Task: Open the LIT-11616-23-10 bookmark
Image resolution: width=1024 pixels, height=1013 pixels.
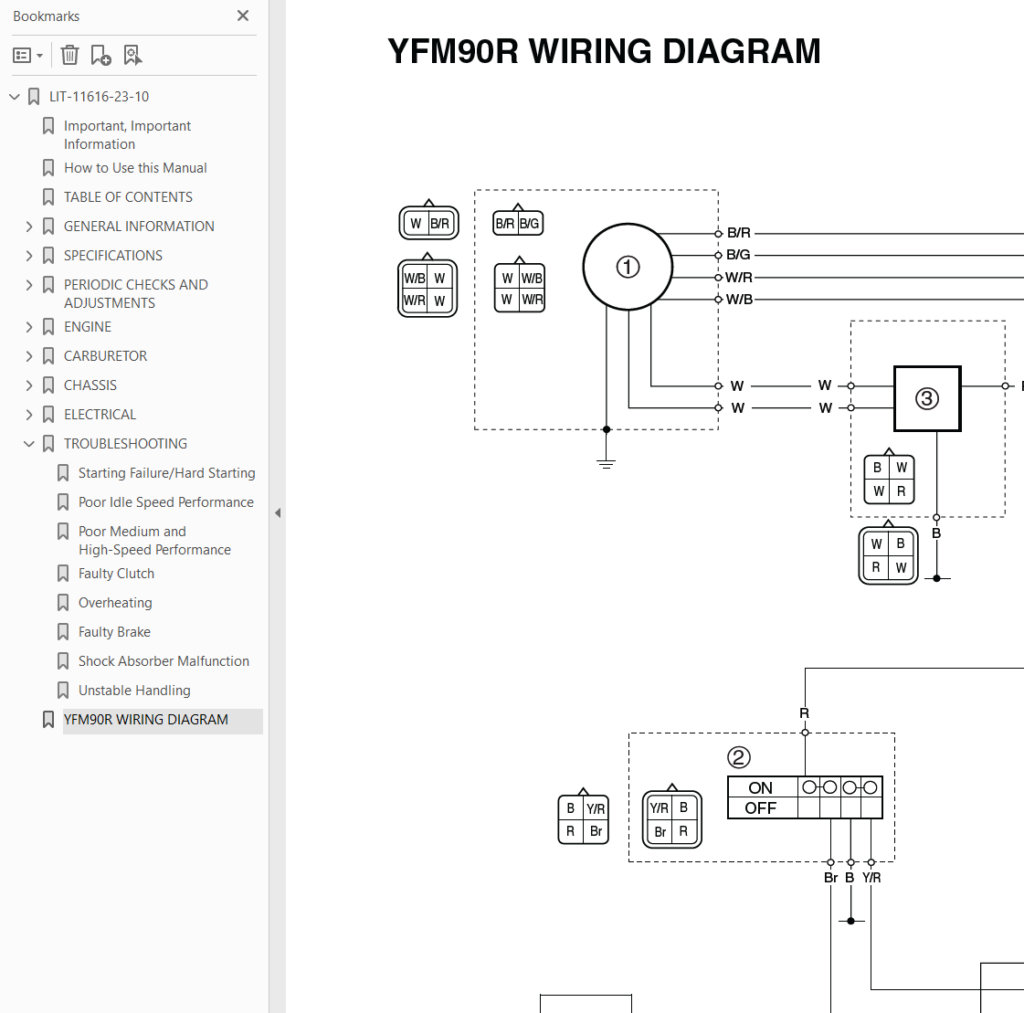Action: point(99,97)
